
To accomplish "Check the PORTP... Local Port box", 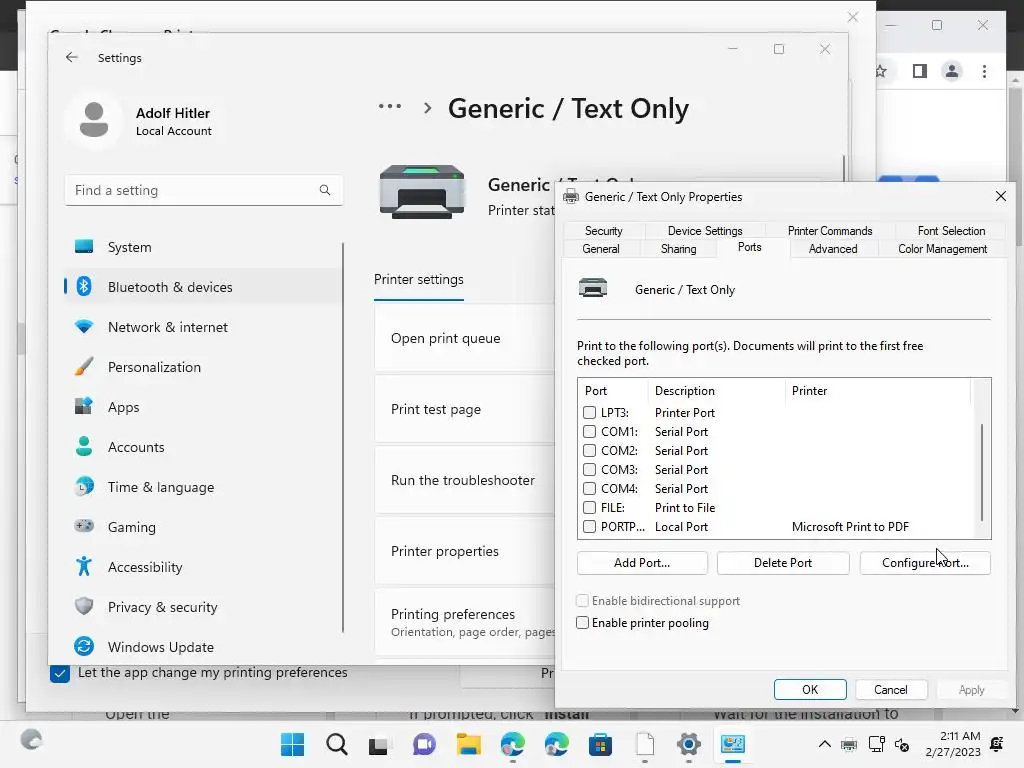I will [x=589, y=526].
